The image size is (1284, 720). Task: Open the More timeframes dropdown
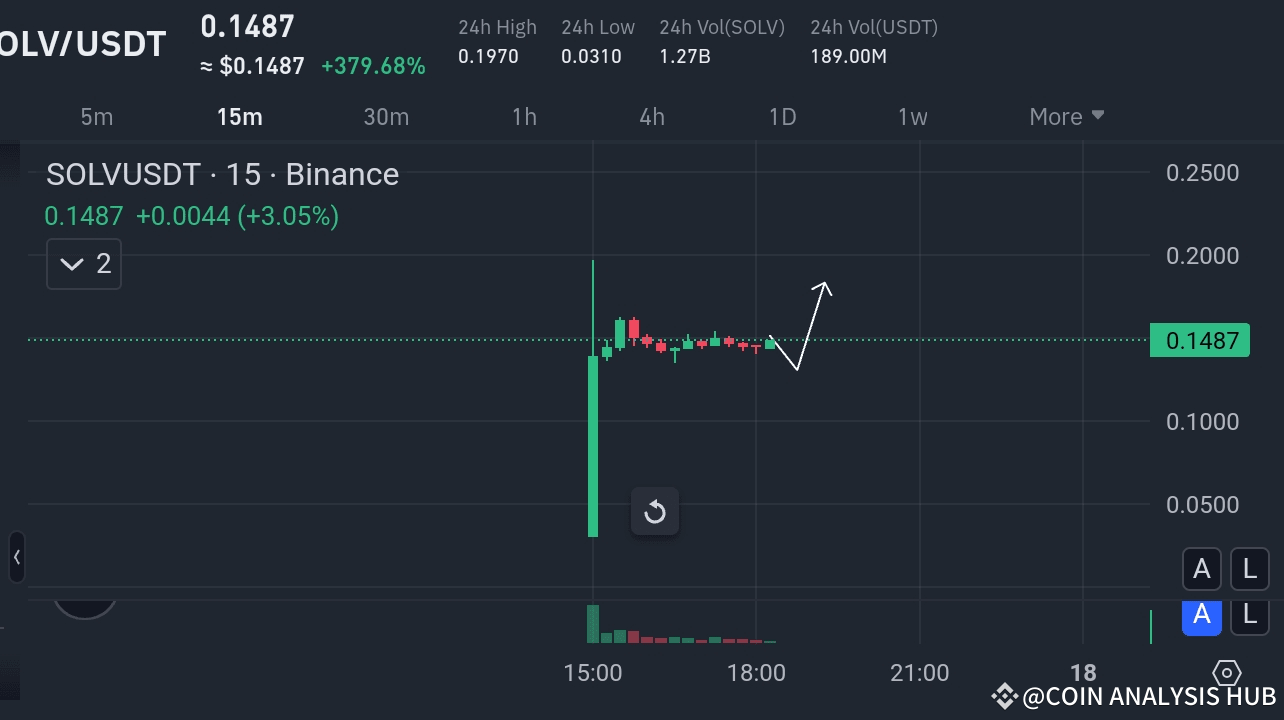[x=1065, y=116]
